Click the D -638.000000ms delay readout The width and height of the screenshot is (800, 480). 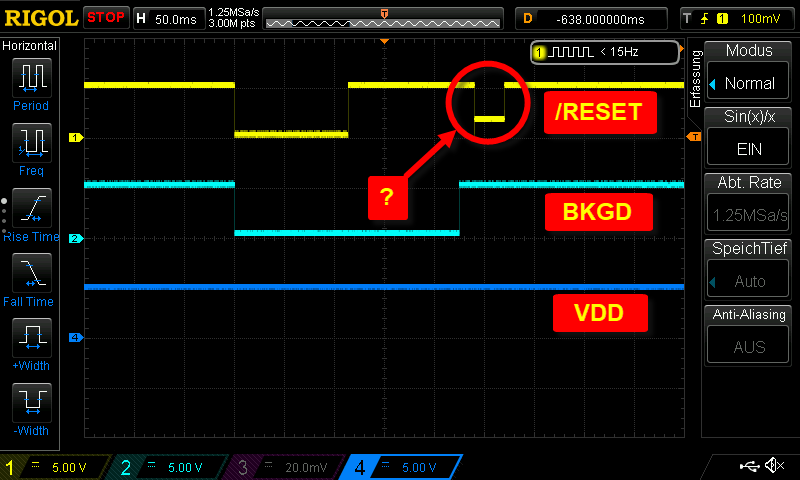(x=591, y=19)
